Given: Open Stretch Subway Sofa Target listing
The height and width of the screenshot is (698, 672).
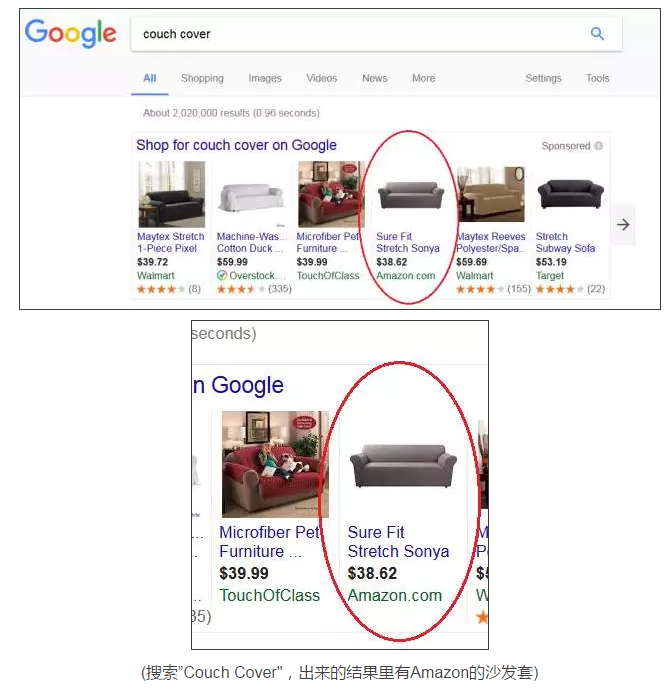Looking at the screenshot, I should pos(565,242).
